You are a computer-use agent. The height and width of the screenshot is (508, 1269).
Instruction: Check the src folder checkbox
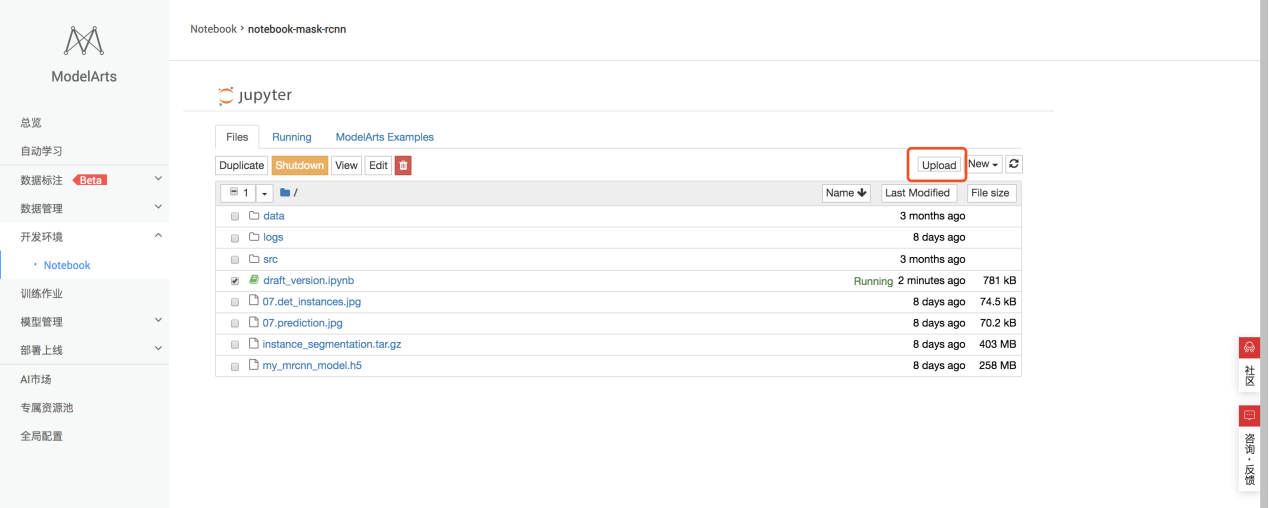click(x=235, y=260)
